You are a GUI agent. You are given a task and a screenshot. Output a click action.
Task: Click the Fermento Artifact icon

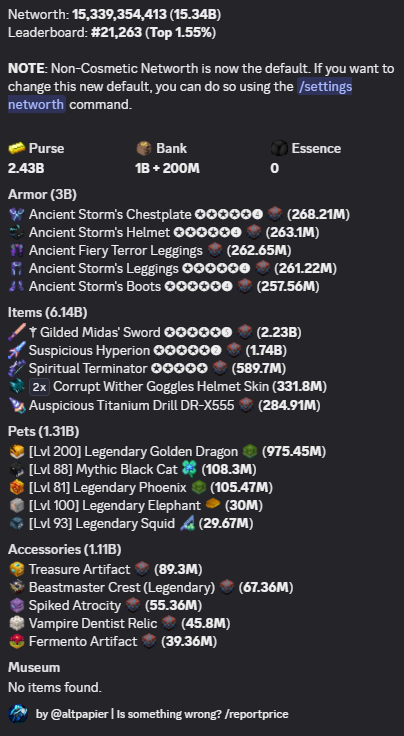[17, 642]
